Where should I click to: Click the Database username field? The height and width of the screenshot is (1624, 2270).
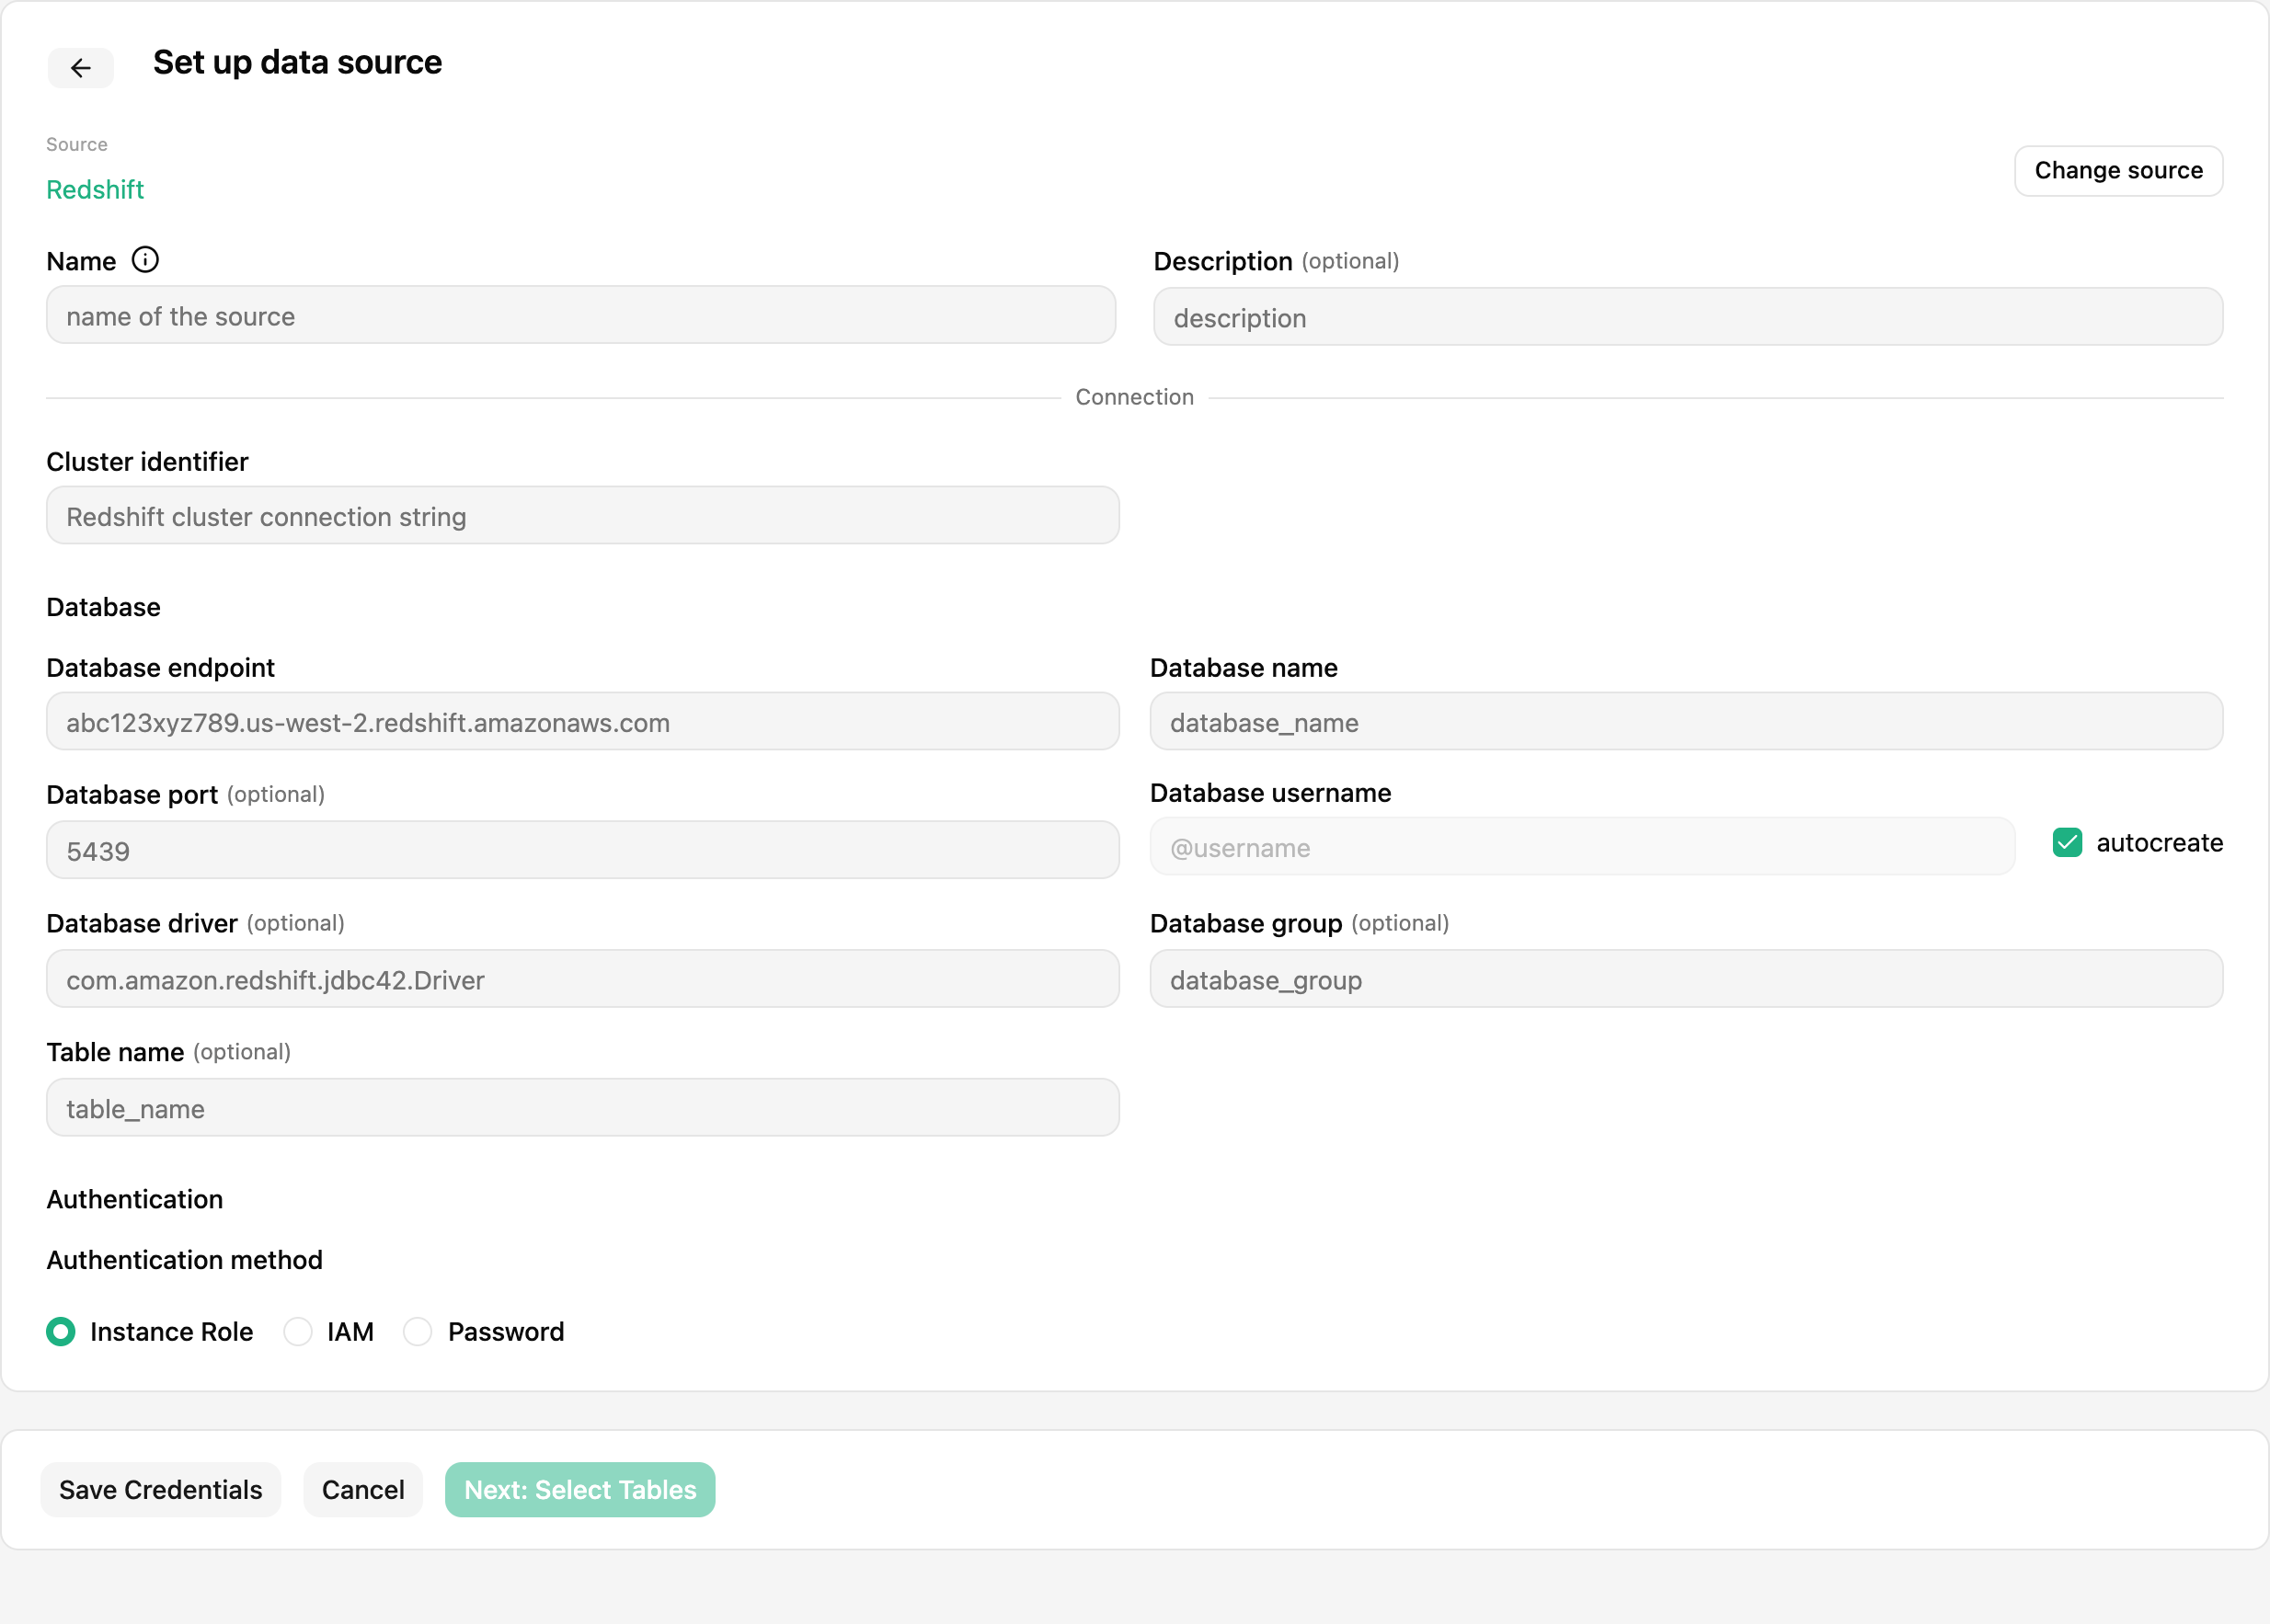(x=1582, y=848)
